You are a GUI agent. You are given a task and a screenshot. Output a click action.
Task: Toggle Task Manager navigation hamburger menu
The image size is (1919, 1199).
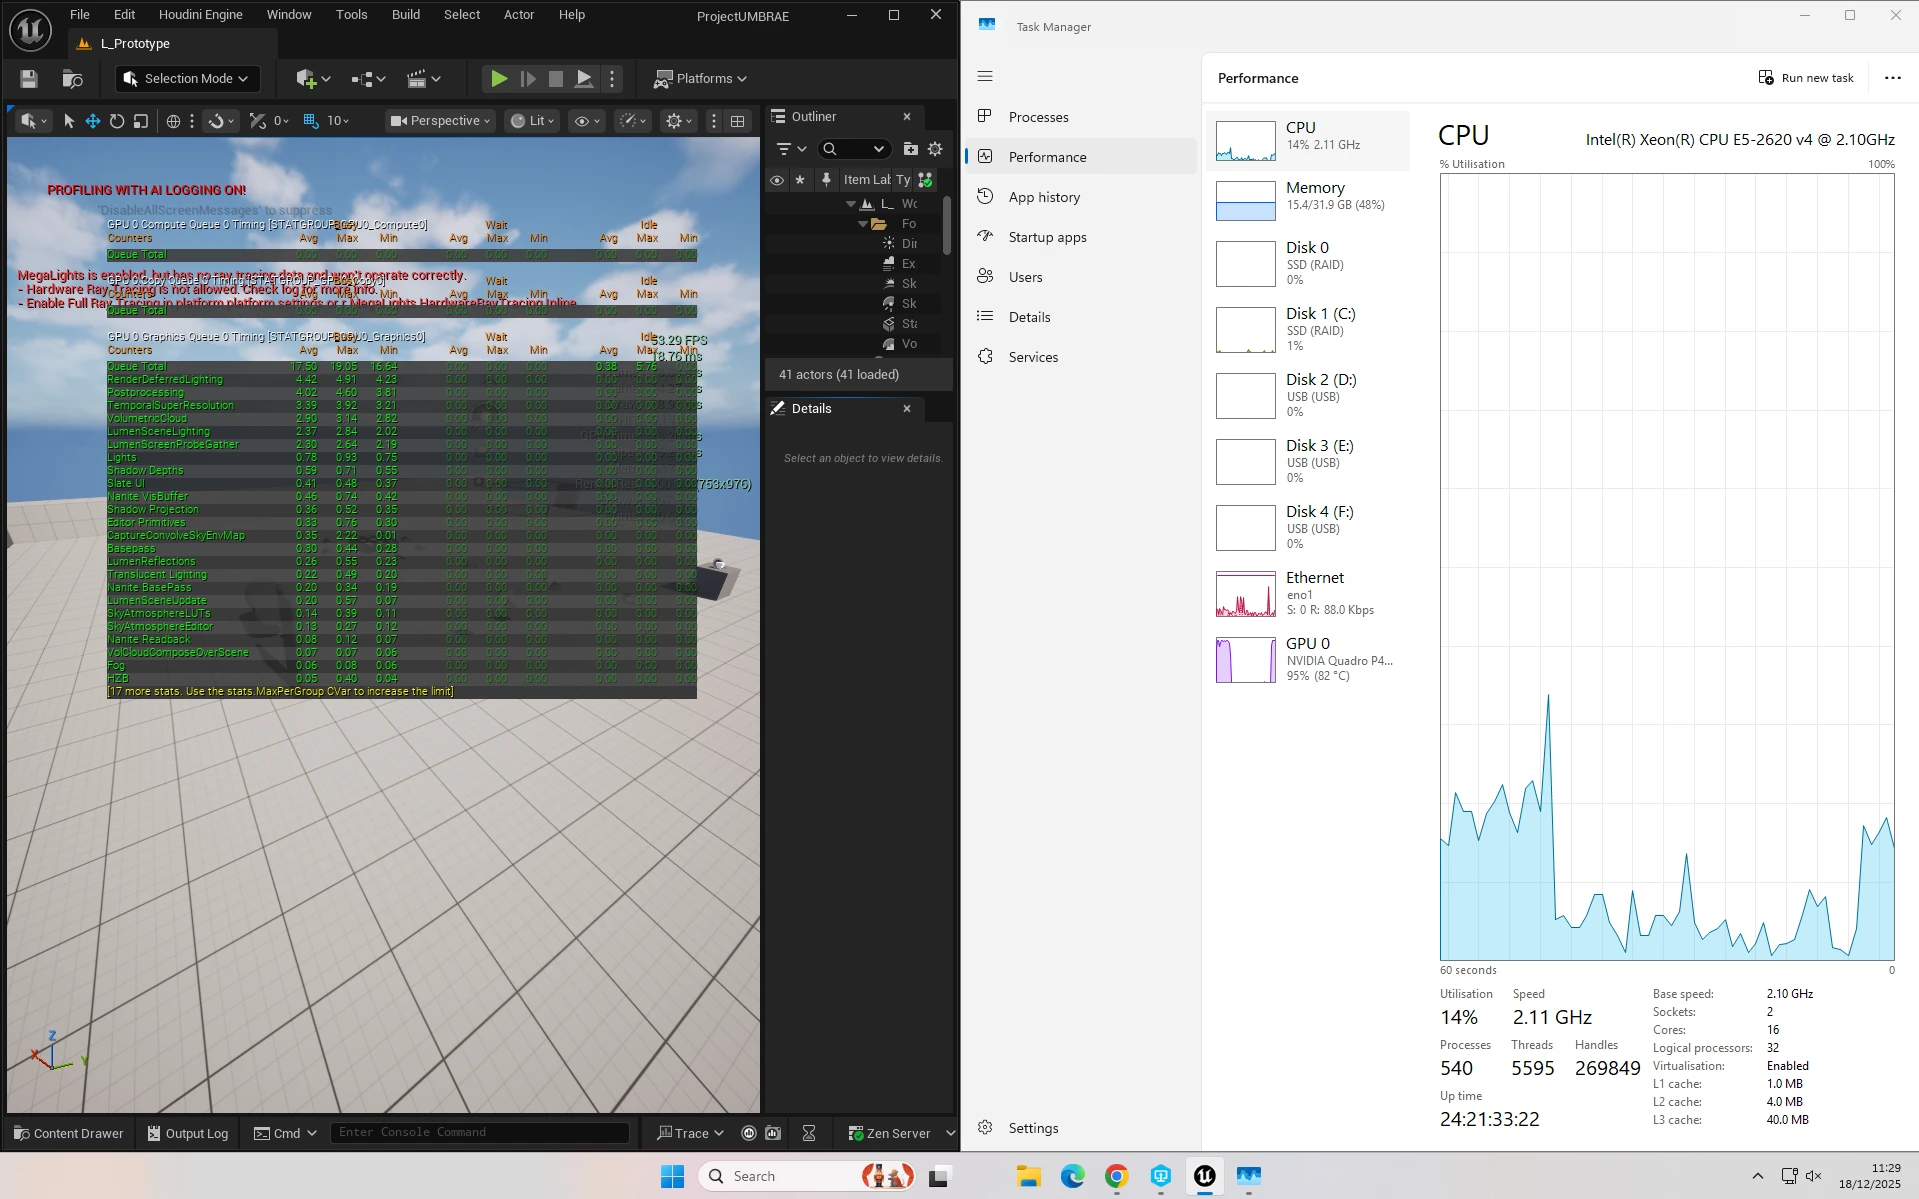pyautogui.click(x=985, y=76)
